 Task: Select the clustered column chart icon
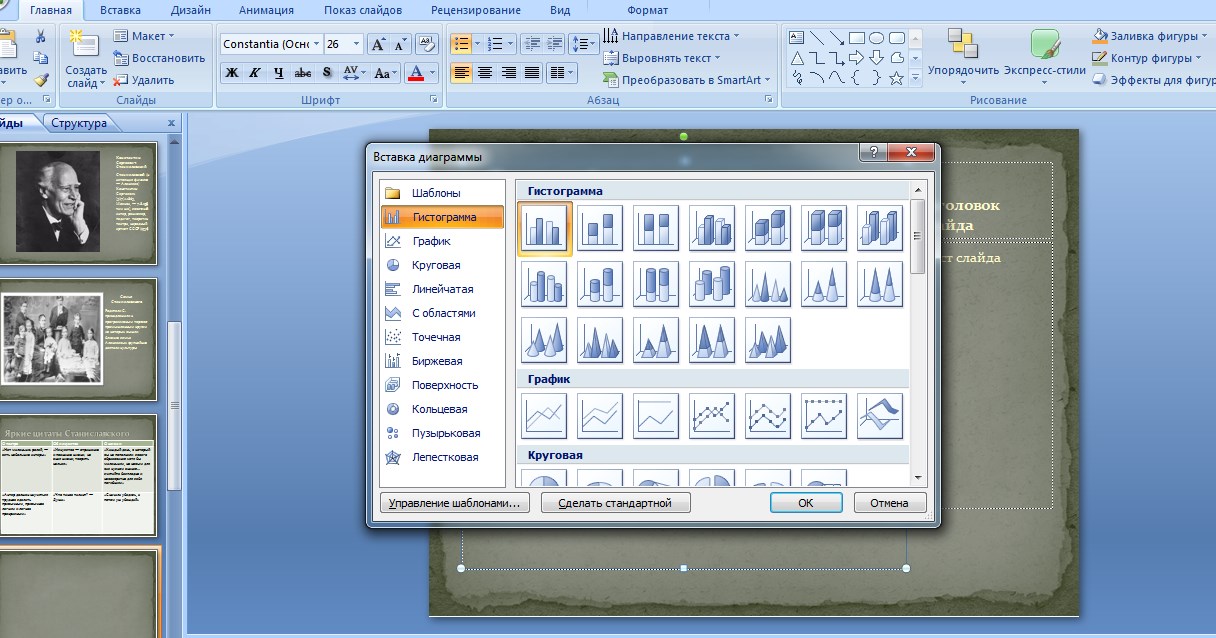click(x=545, y=228)
